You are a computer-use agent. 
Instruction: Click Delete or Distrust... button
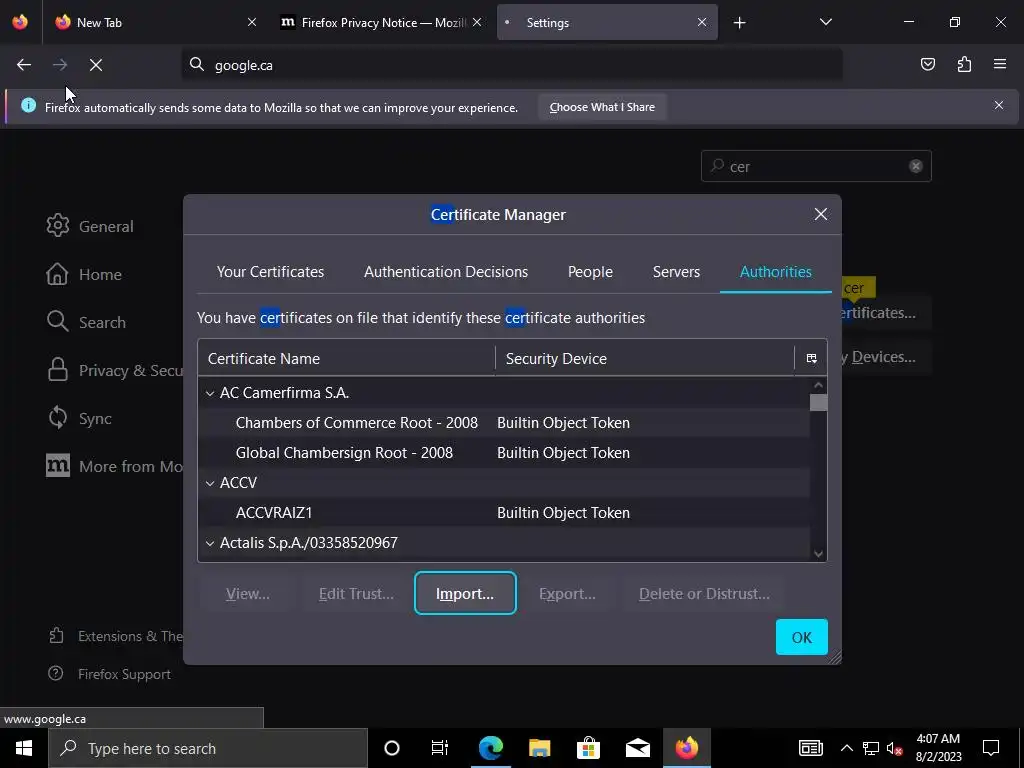point(704,594)
